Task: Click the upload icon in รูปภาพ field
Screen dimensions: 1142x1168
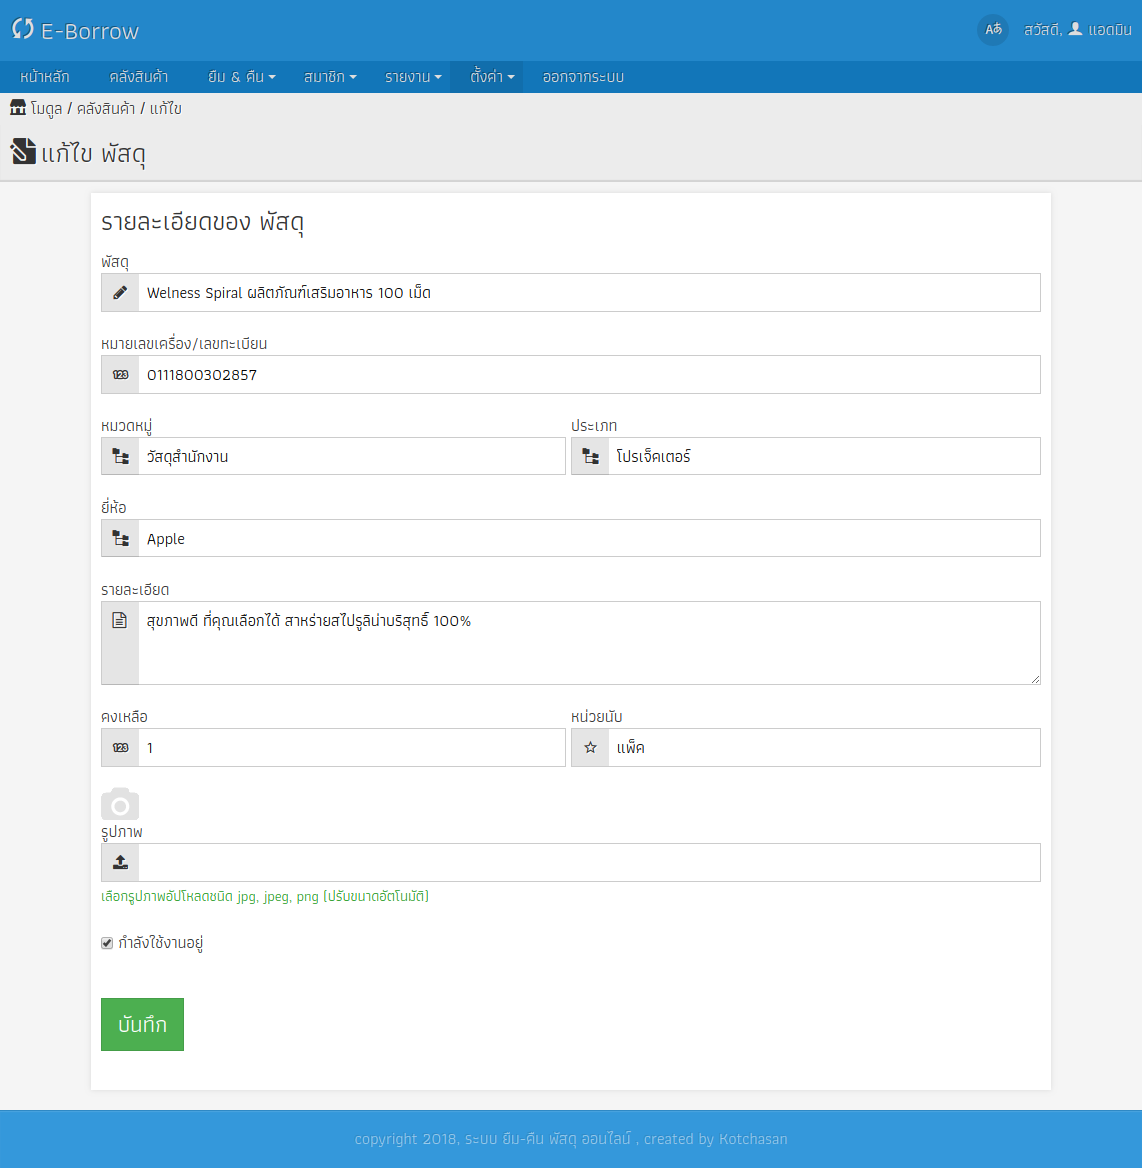Action: tap(120, 863)
